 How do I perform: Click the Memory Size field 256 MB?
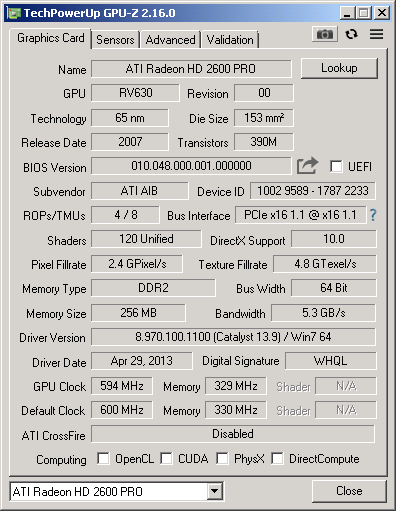coord(138,313)
